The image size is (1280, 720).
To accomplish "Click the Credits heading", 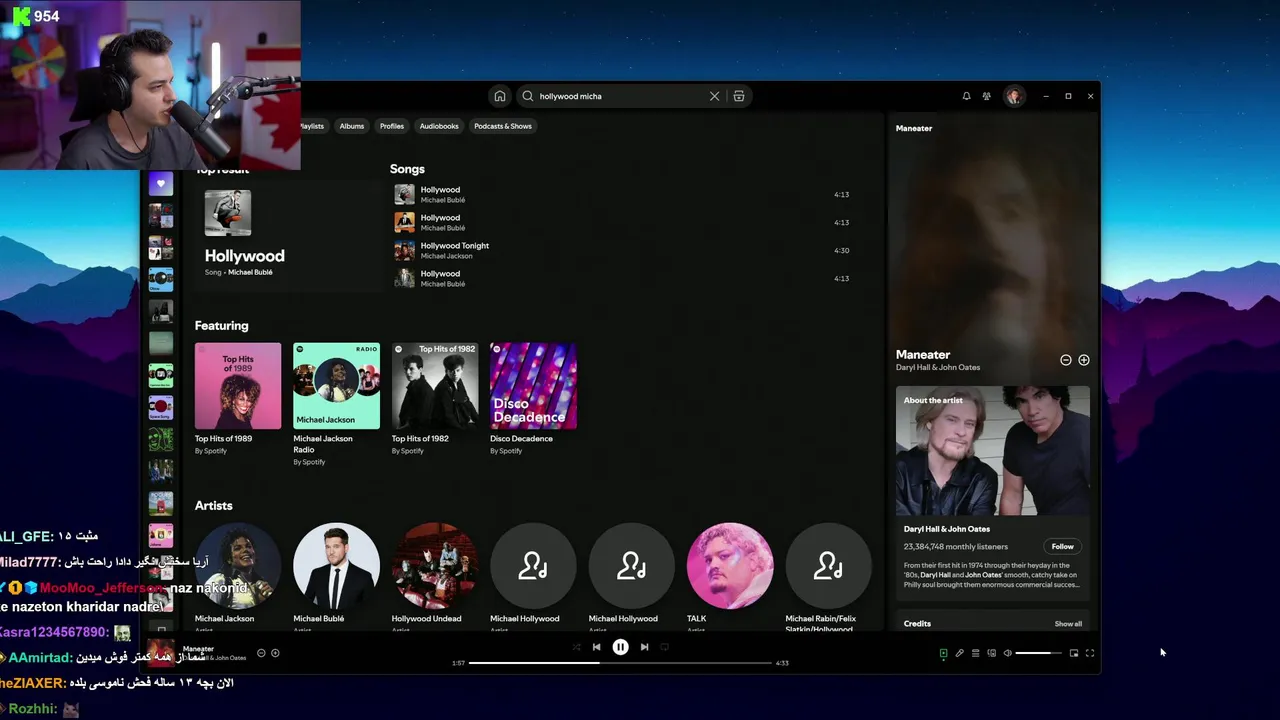I will pyautogui.click(x=917, y=624).
